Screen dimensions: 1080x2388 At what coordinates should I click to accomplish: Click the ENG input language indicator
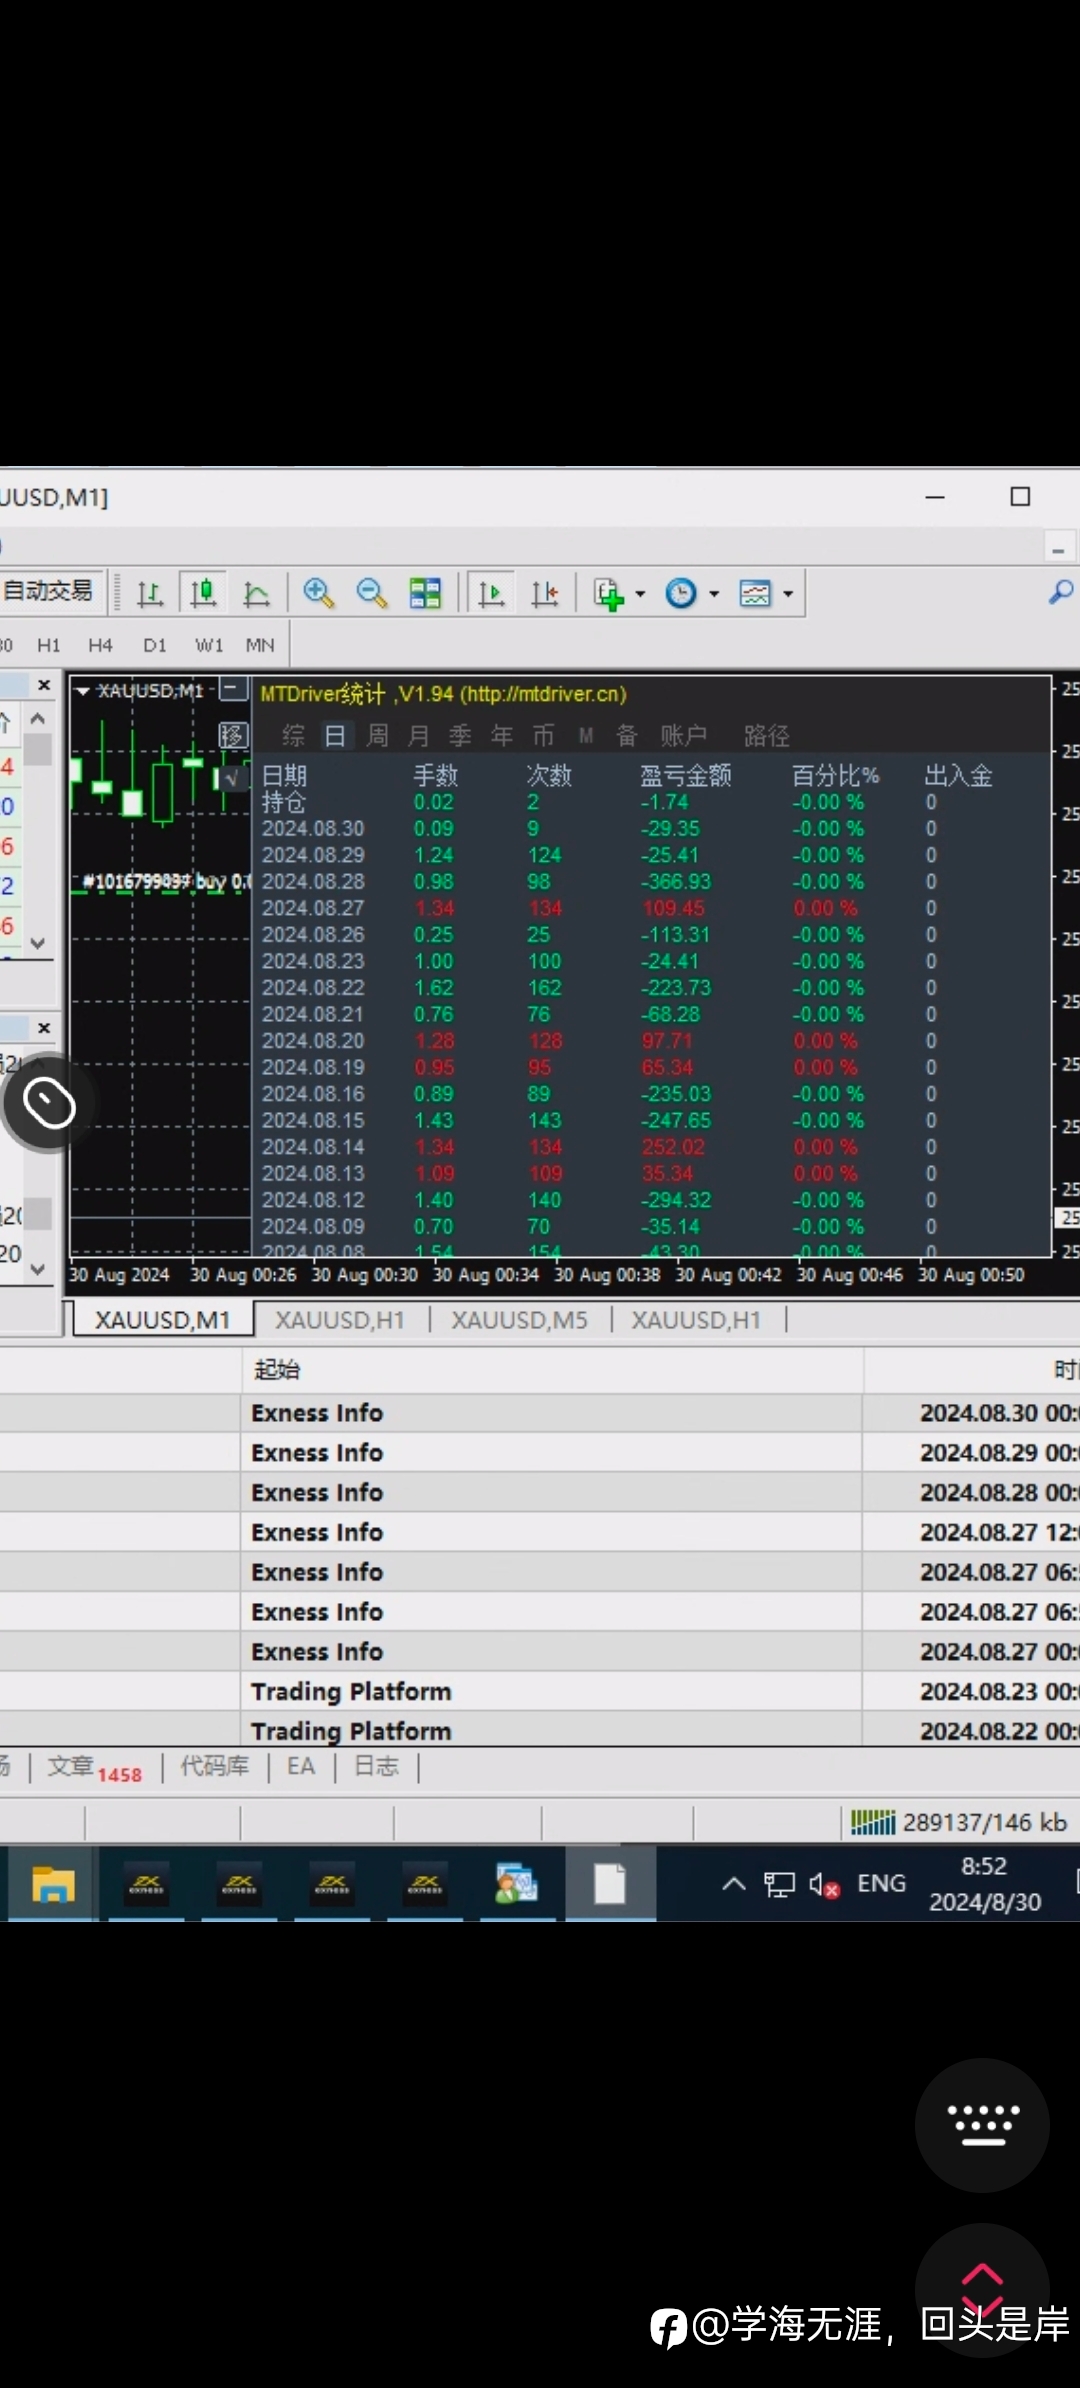pyautogui.click(x=881, y=1884)
